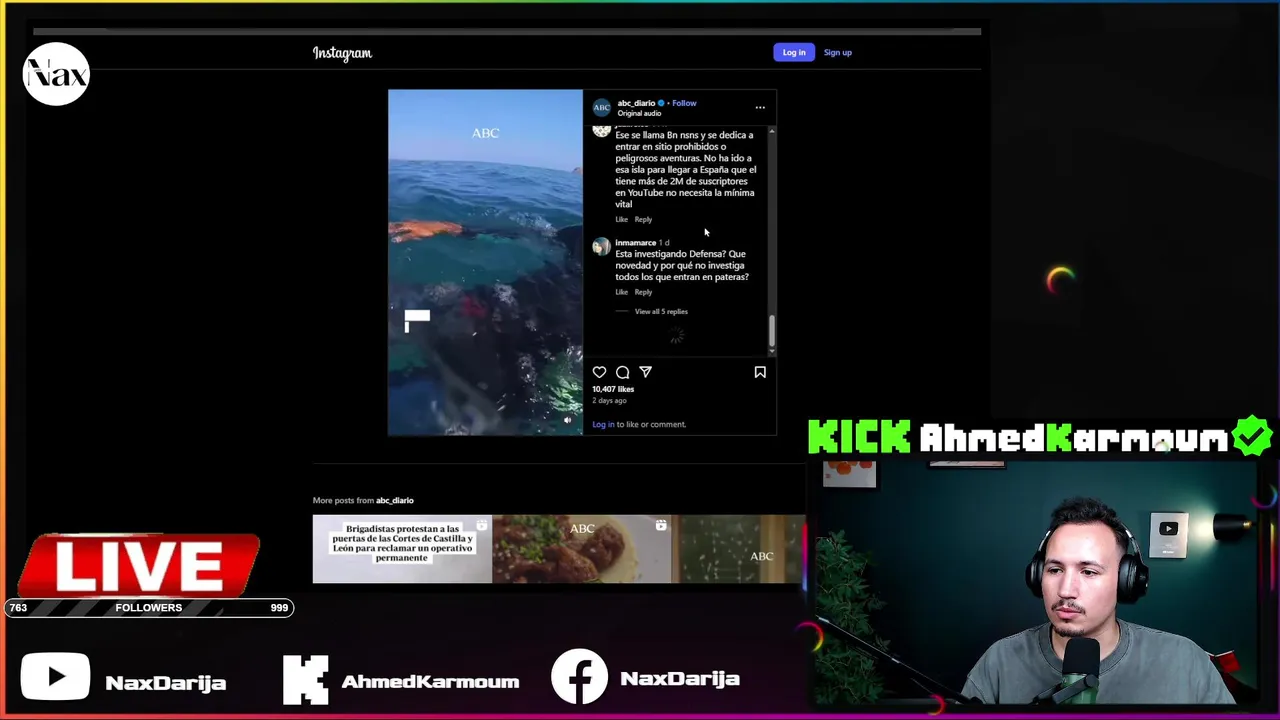Open the food dish post thumbnail
Screen dimensions: 1280x720
(x=582, y=549)
